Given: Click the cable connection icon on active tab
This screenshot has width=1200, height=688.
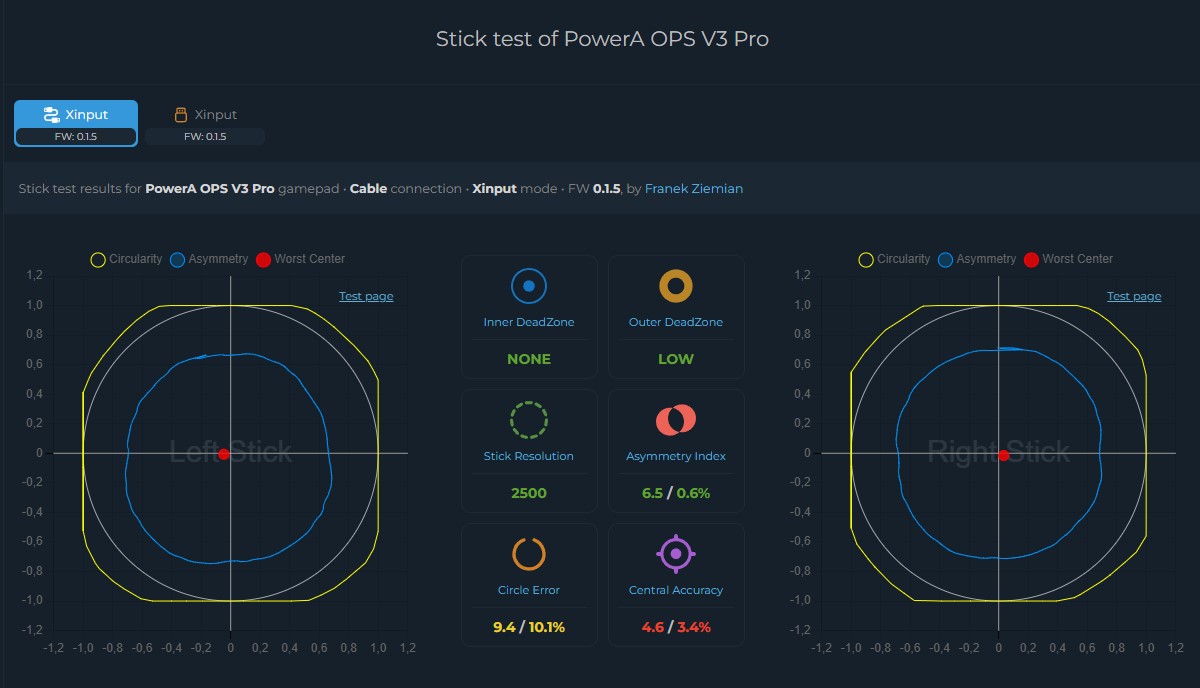Looking at the screenshot, I should tap(52, 115).
